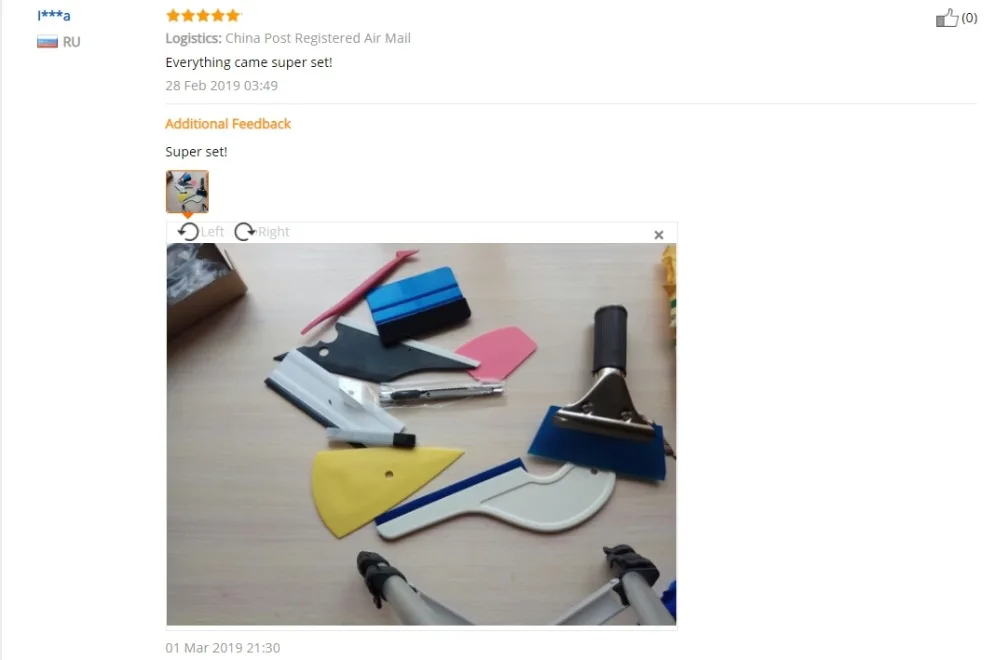Click the RU country label
1000x660 pixels.
(71, 42)
